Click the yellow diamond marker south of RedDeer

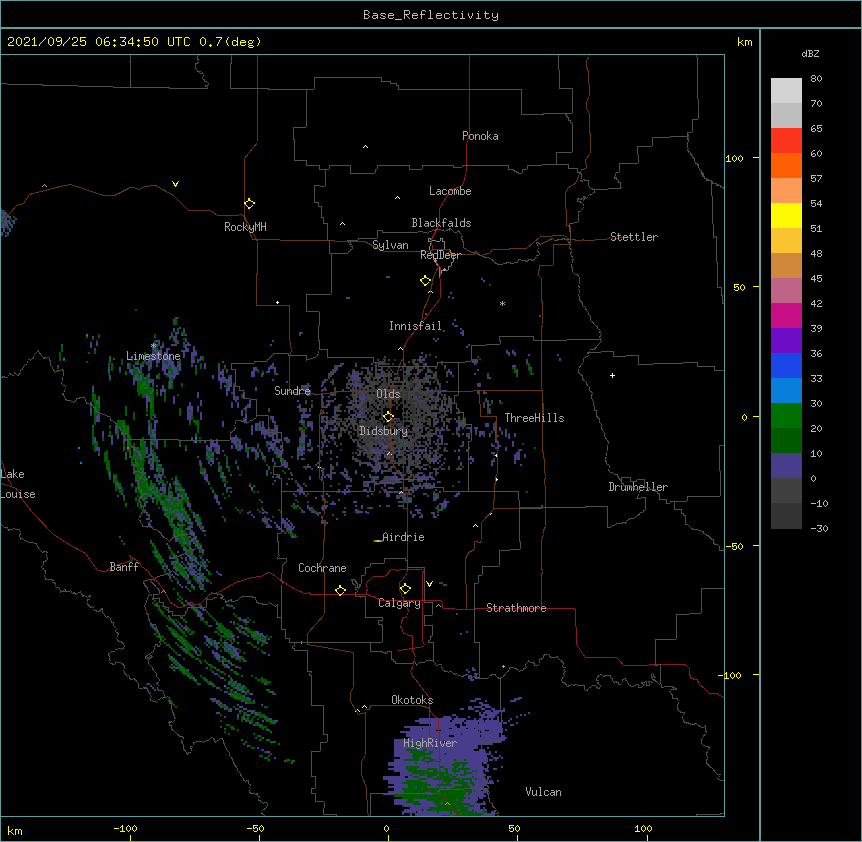425,281
